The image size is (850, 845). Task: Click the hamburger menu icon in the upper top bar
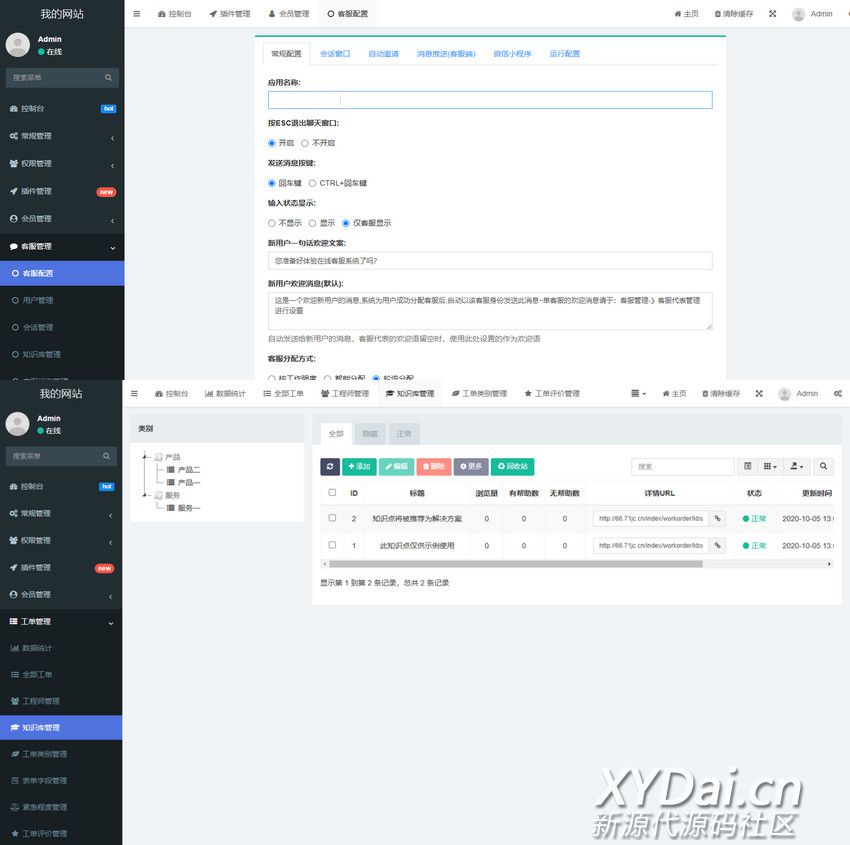click(137, 14)
